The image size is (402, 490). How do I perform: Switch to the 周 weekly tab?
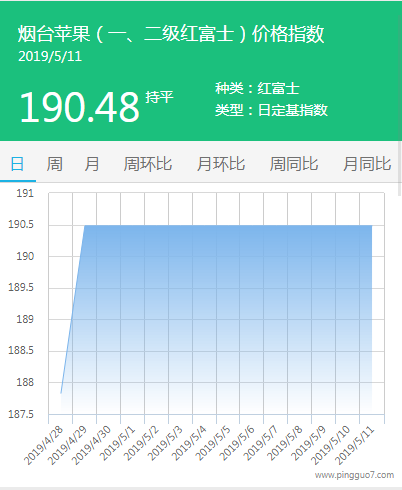(x=54, y=164)
